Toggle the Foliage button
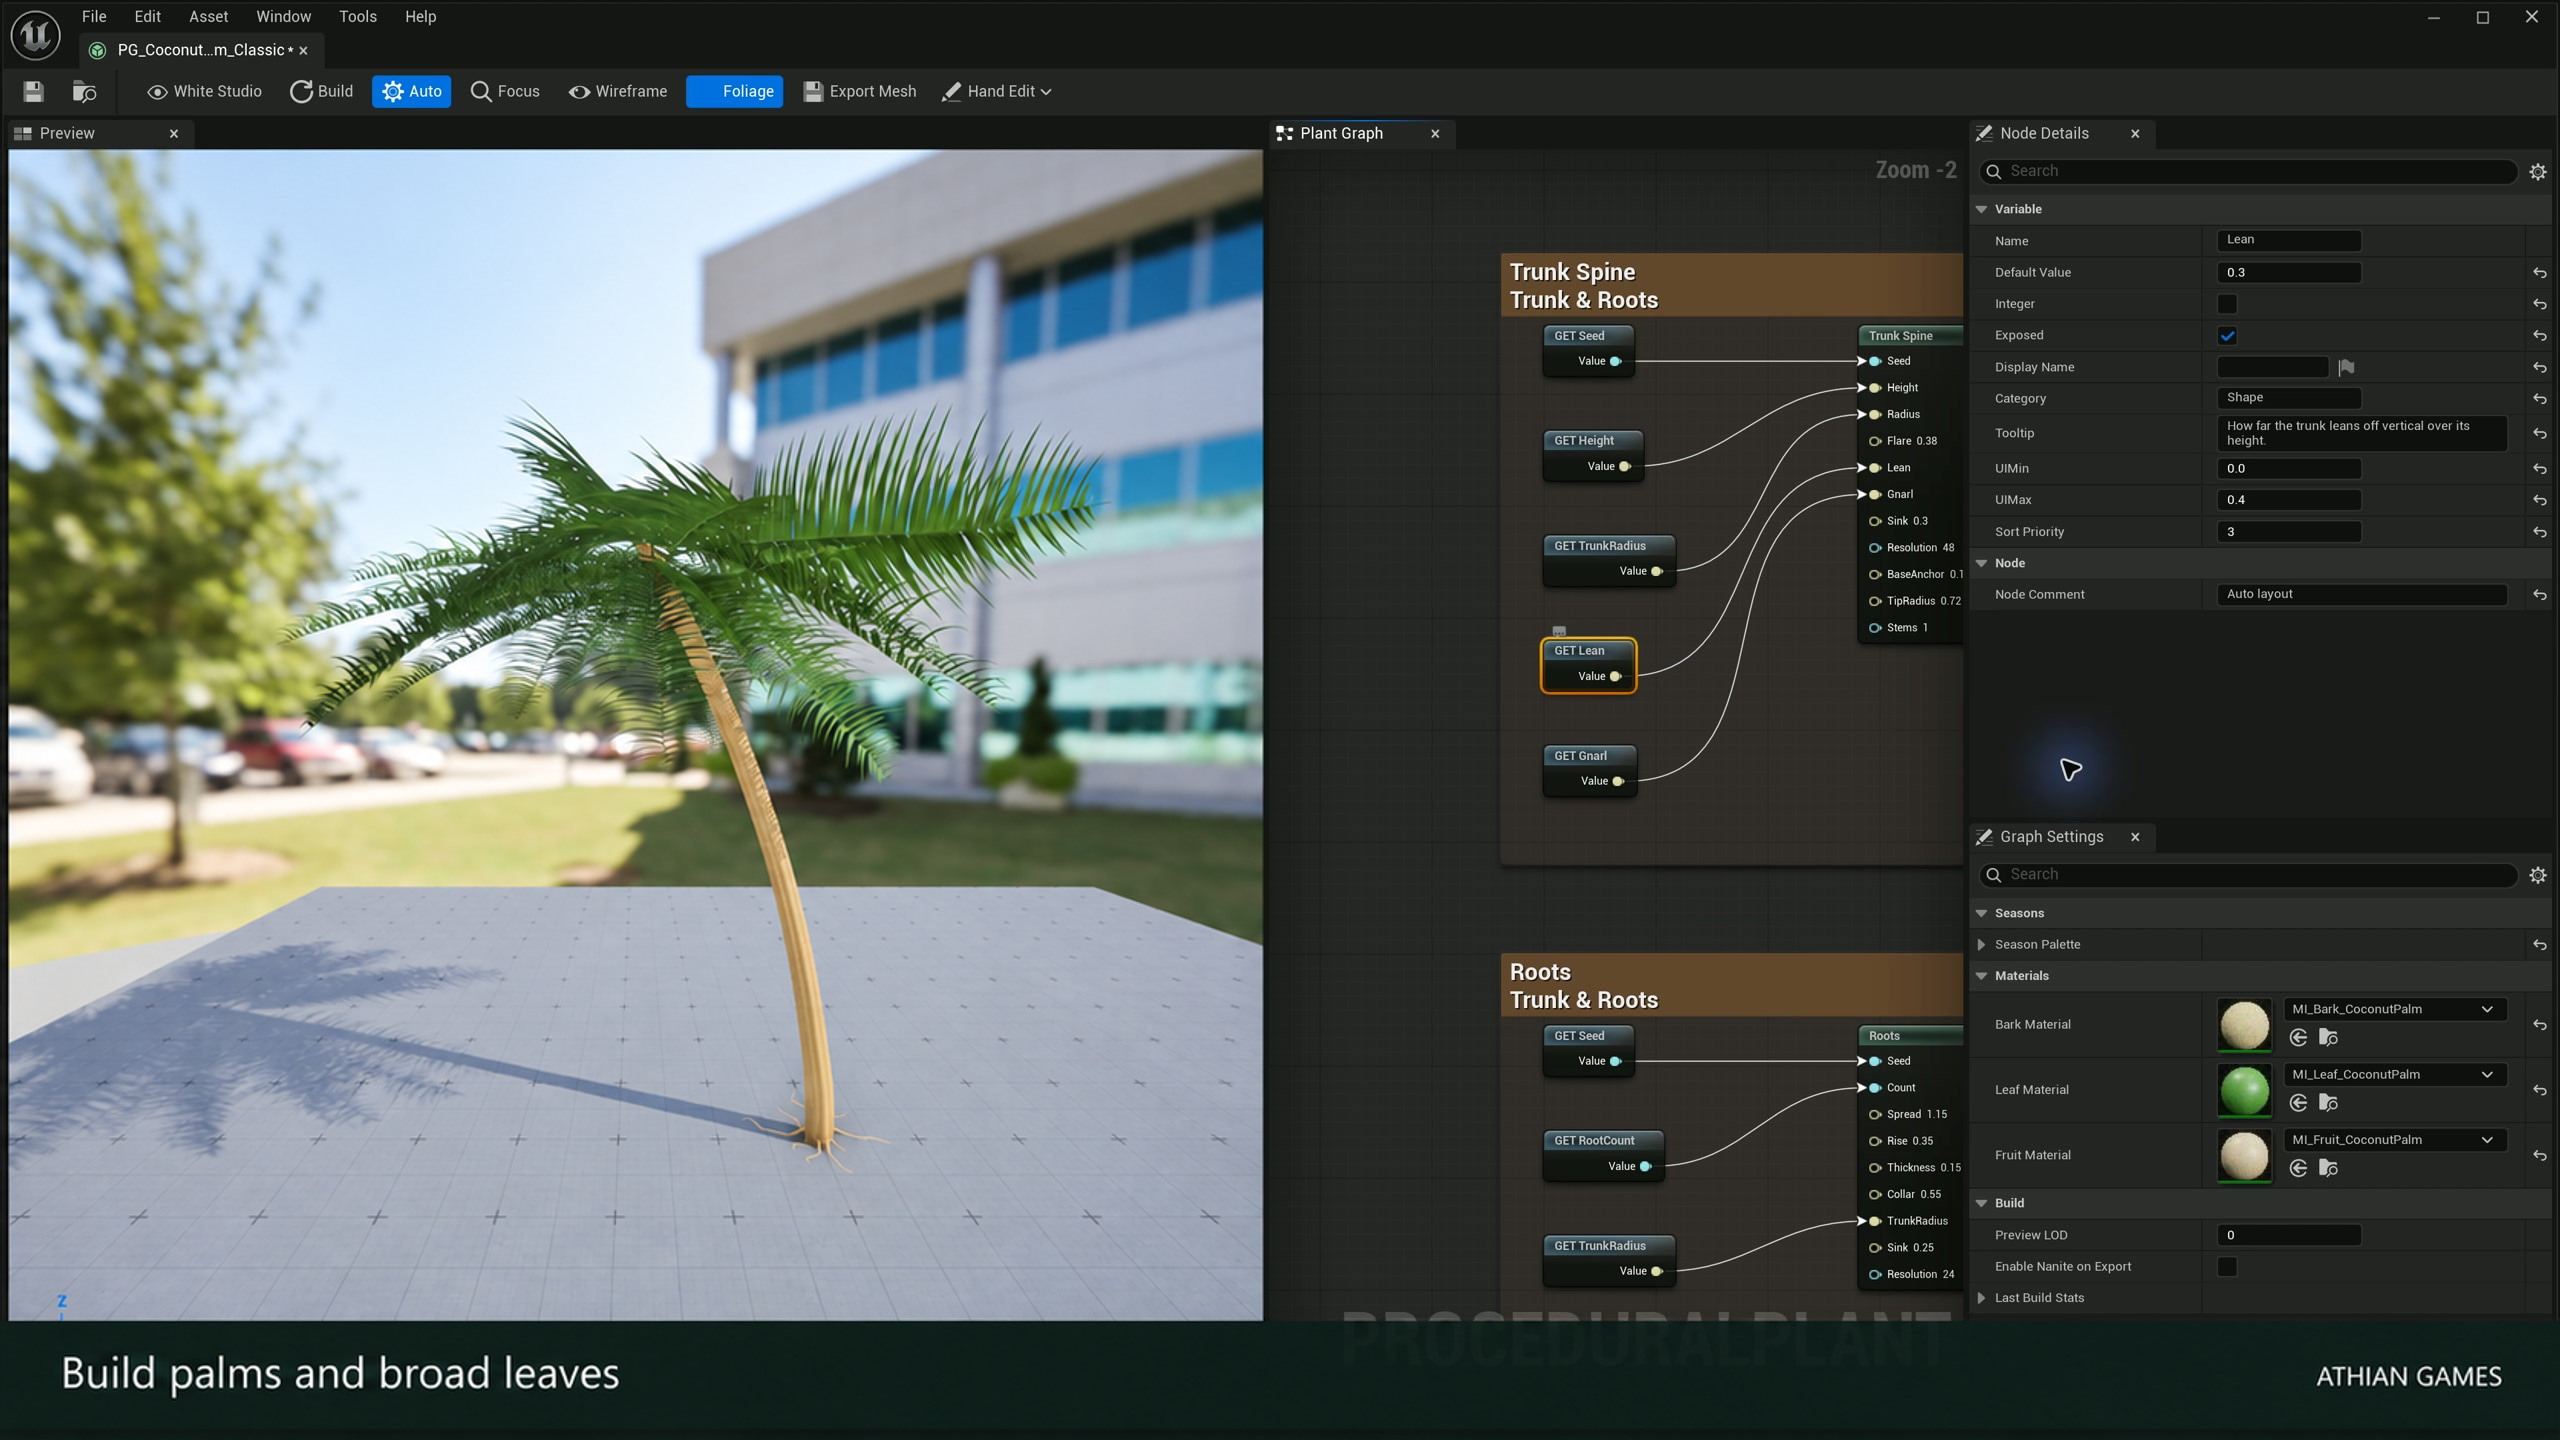 (x=735, y=91)
